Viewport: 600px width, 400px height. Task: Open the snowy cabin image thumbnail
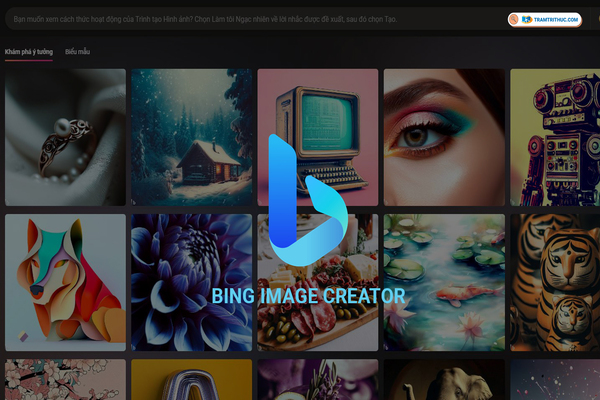191,137
